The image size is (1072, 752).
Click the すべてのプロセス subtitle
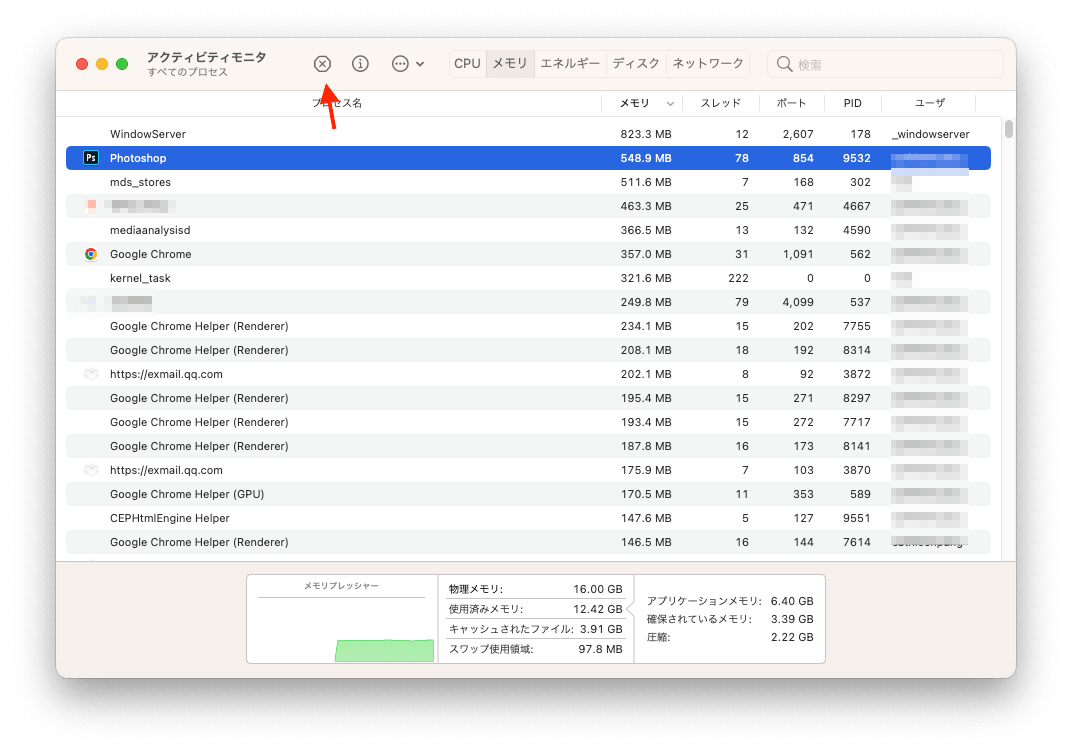tap(187, 72)
